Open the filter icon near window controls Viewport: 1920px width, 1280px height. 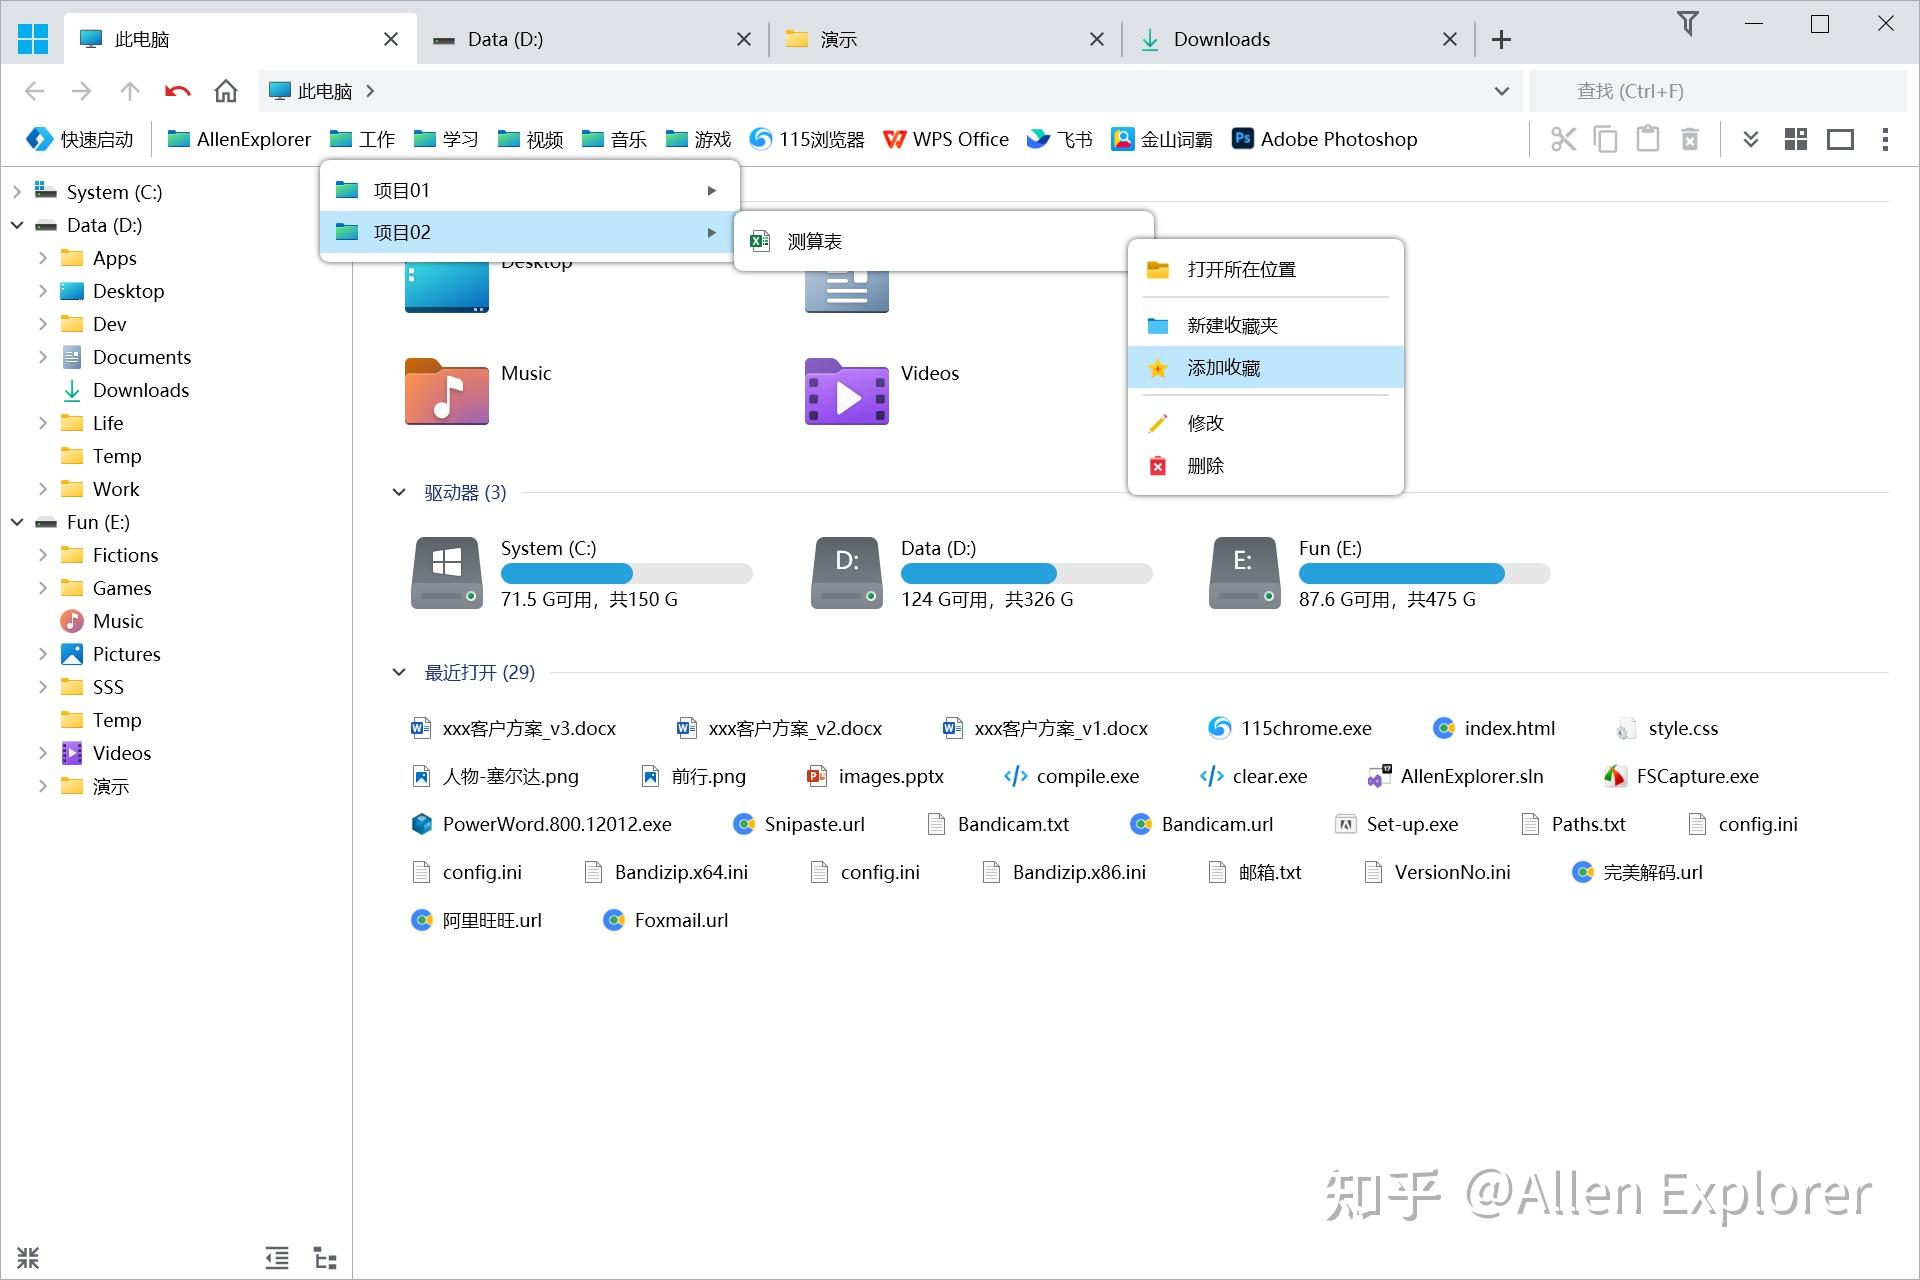(x=1688, y=24)
